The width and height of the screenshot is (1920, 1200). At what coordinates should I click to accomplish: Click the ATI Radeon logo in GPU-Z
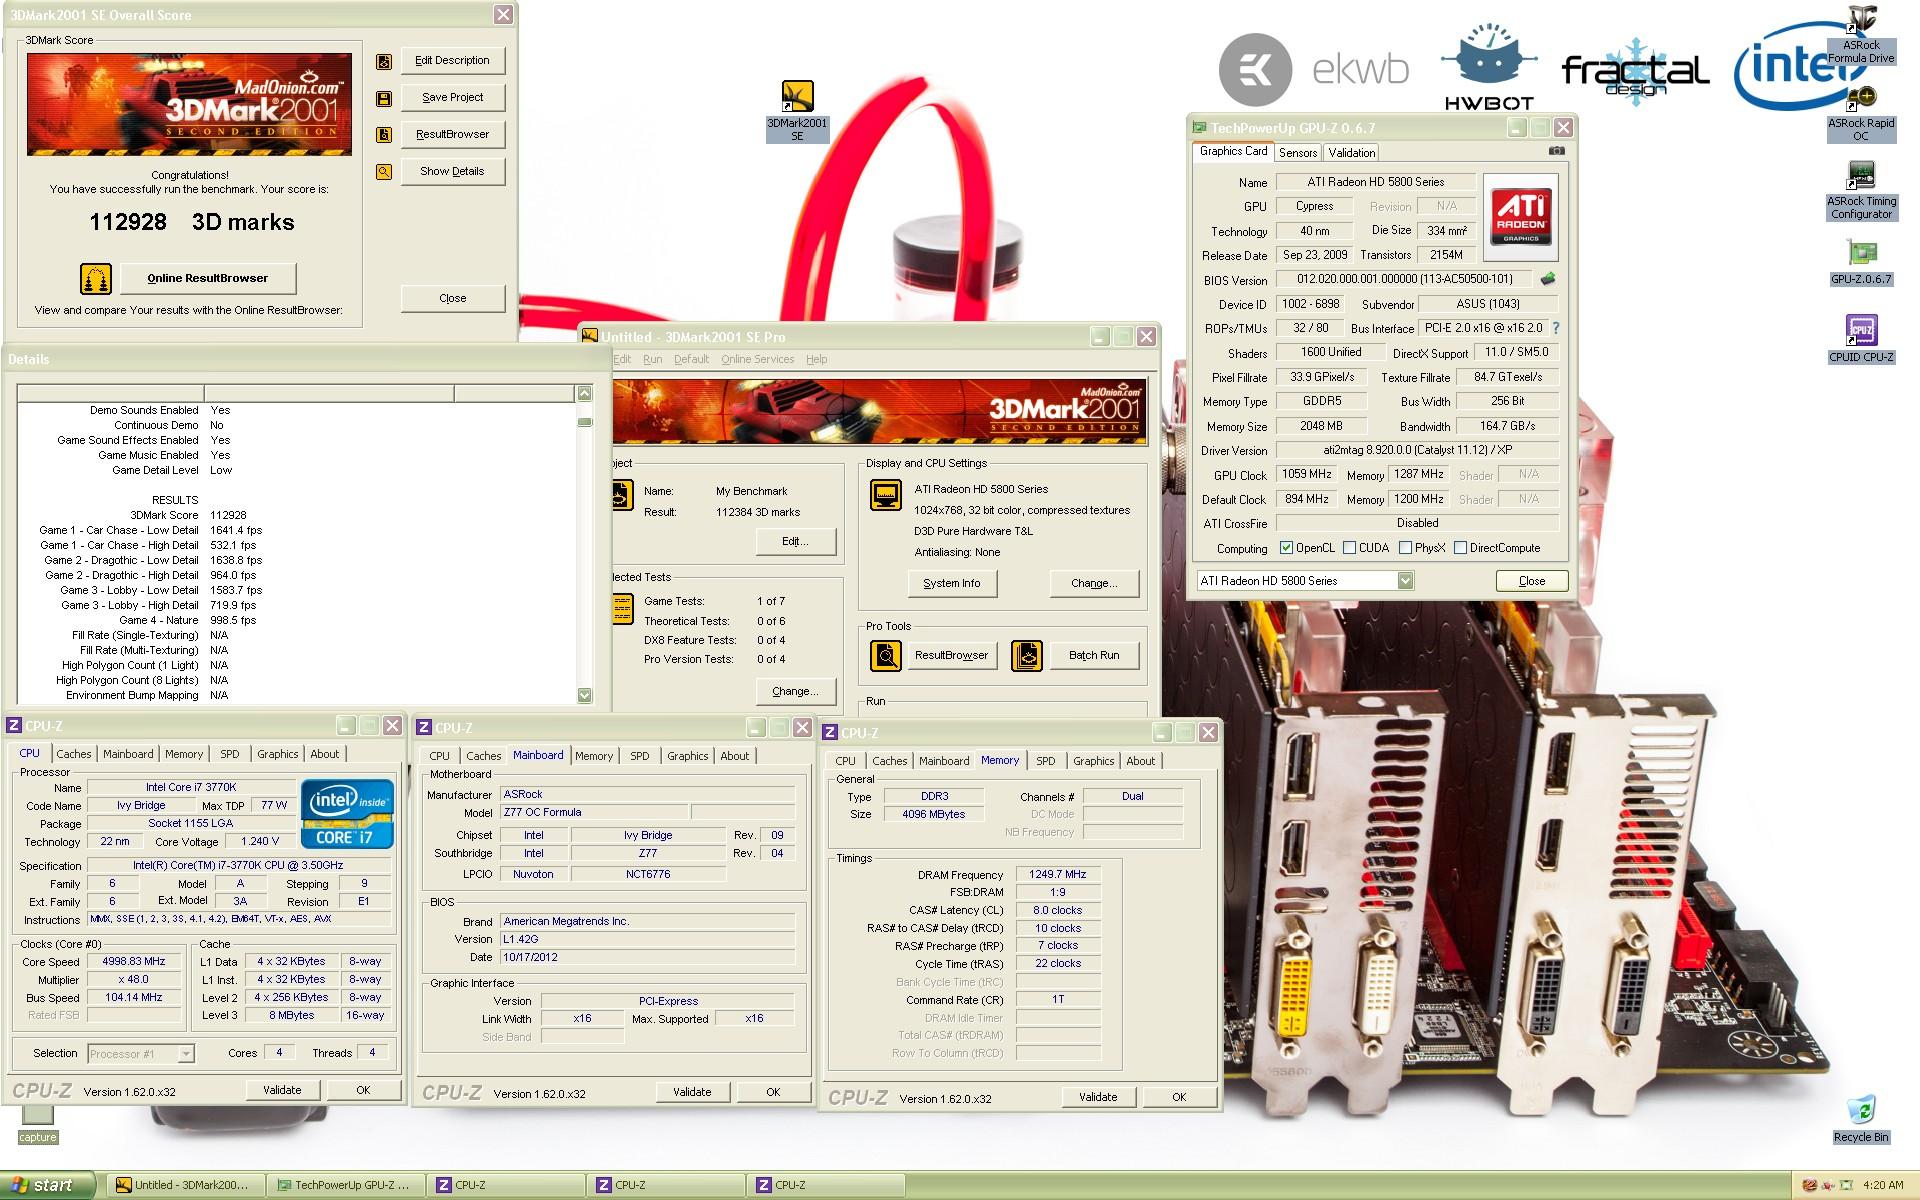pyautogui.click(x=1520, y=218)
